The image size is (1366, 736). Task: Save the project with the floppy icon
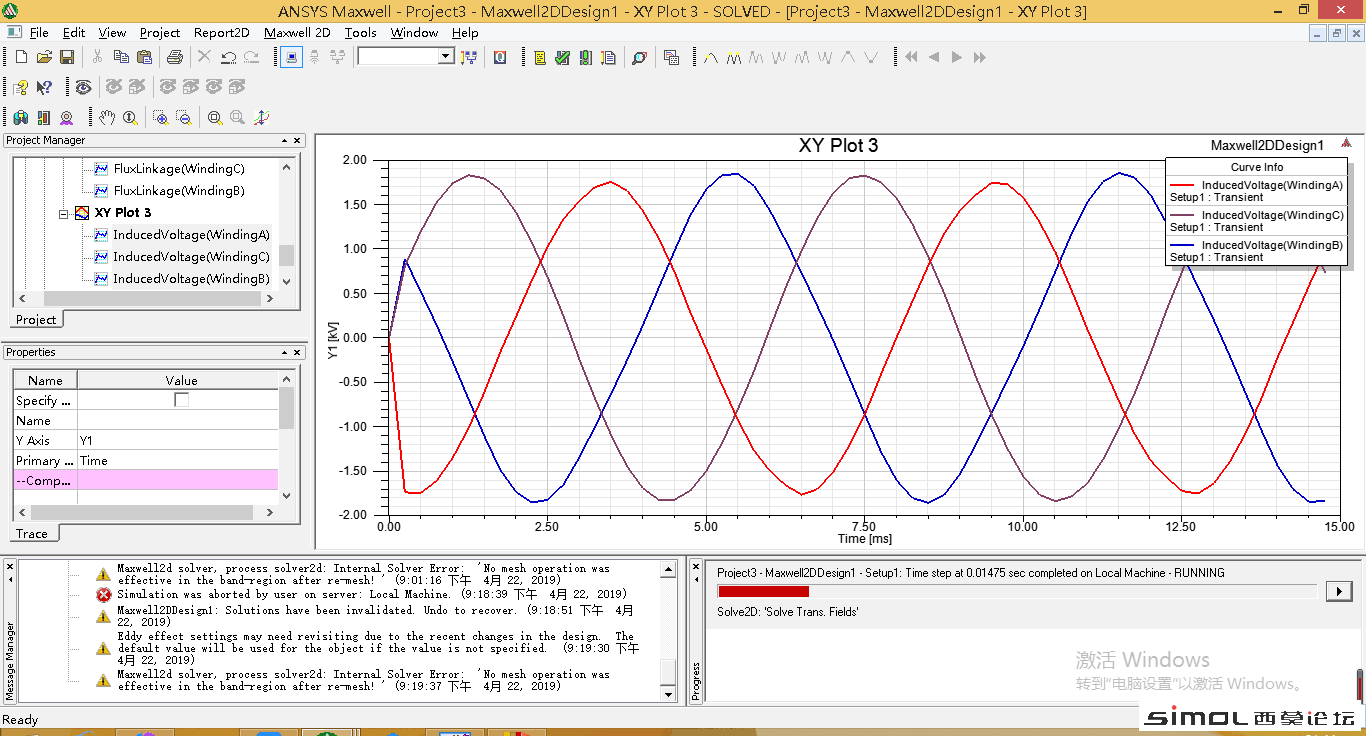click(x=67, y=57)
